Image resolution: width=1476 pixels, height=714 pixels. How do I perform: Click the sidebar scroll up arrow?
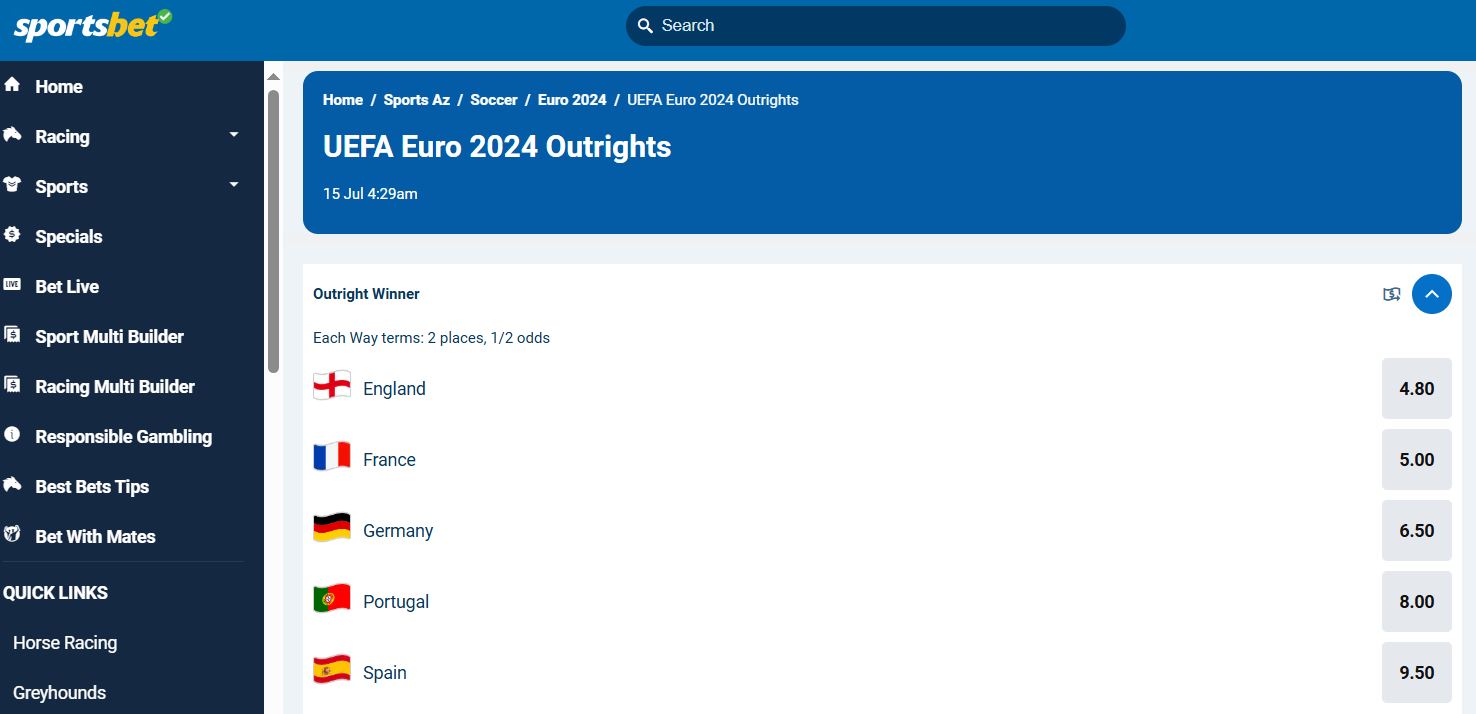pos(273,78)
